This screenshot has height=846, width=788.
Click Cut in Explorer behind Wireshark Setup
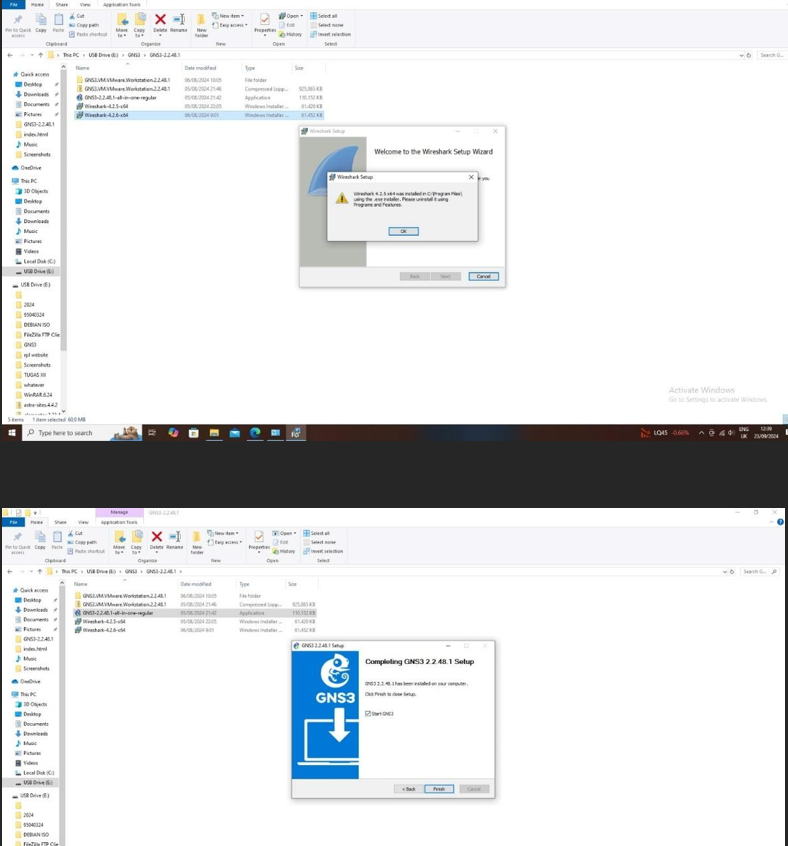pyautogui.click(x=77, y=16)
